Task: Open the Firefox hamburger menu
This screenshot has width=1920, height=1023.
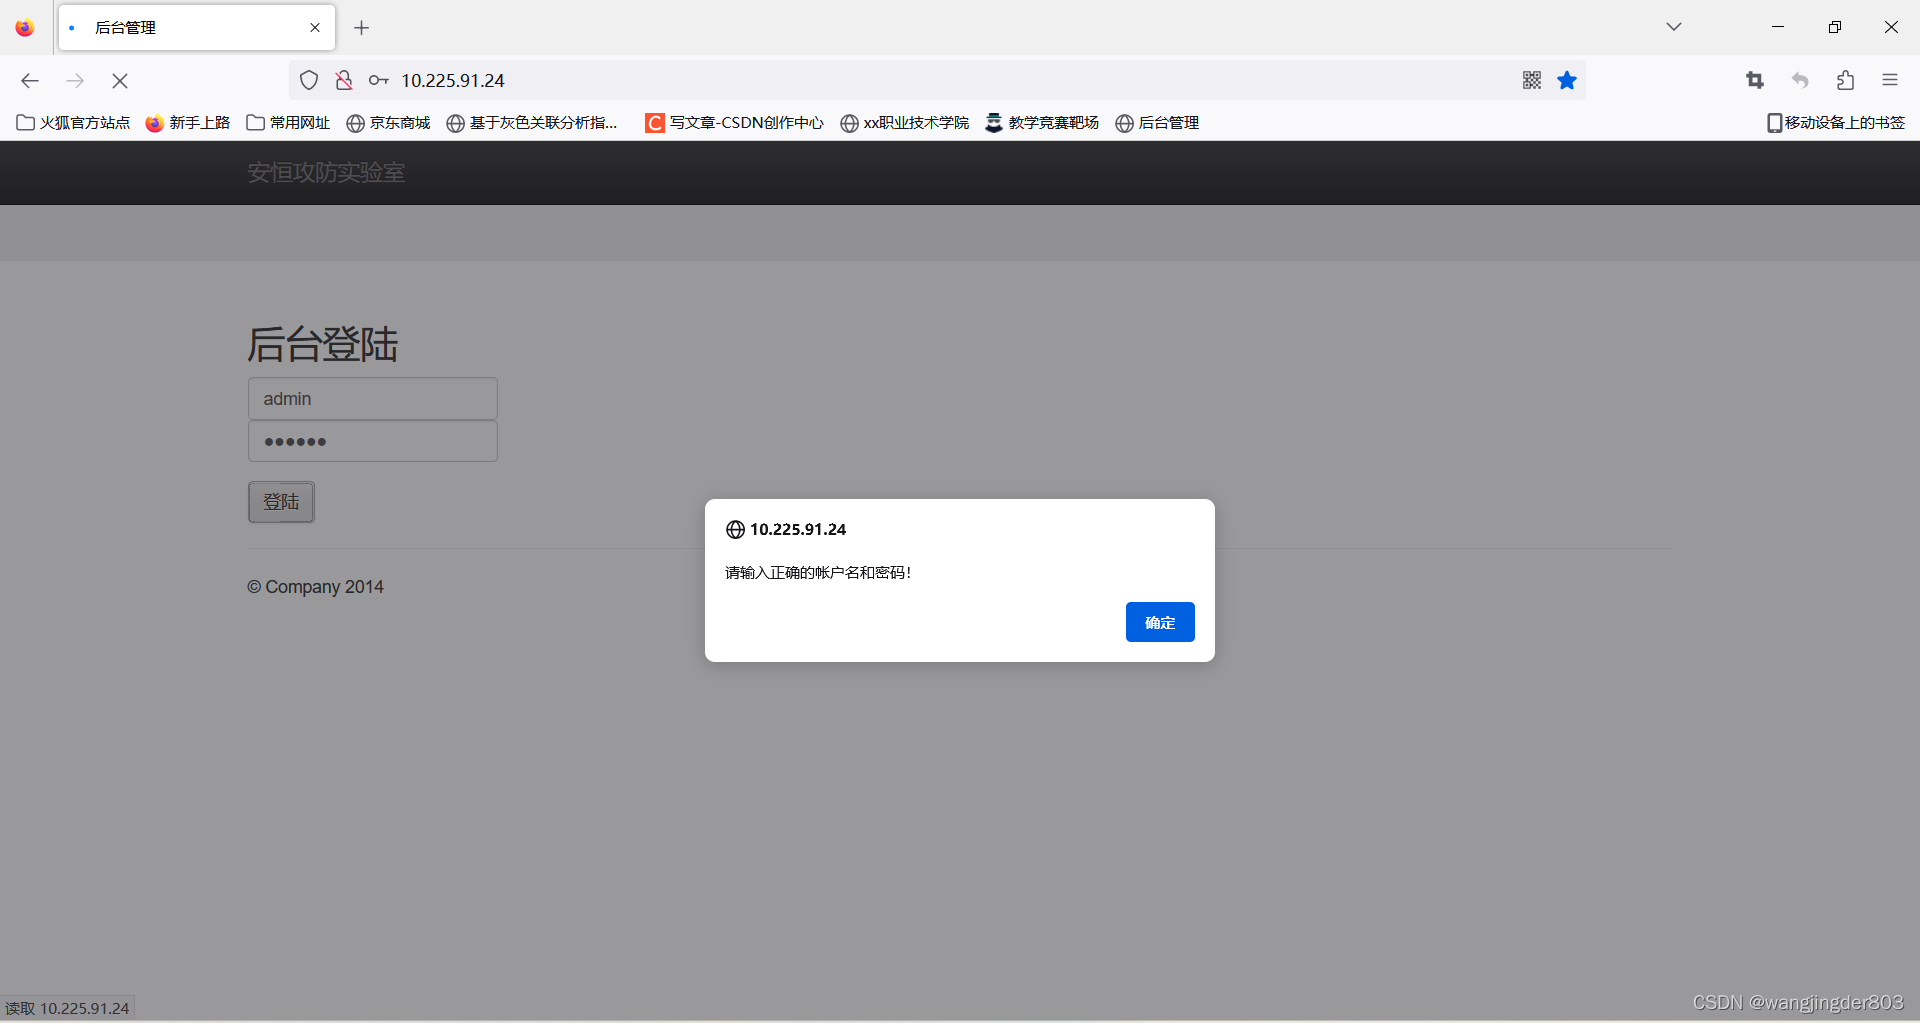Action: coord(1890,80)
